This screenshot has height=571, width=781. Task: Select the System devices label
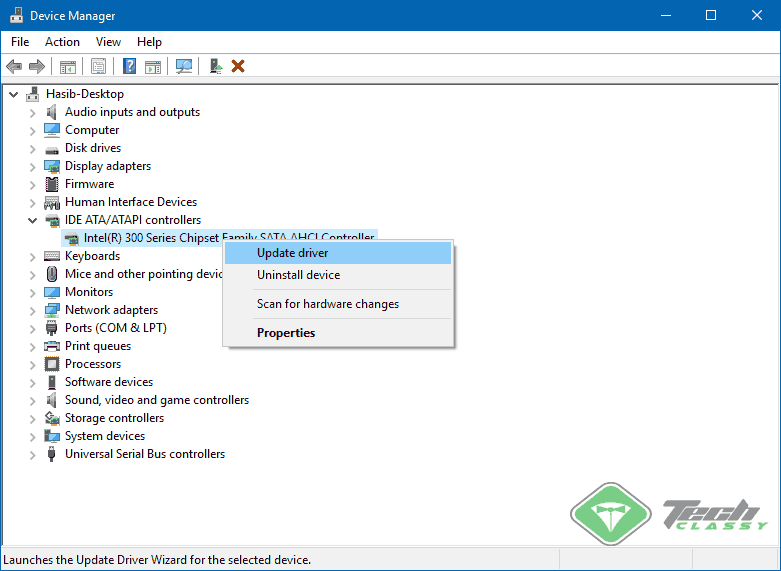coord(105,436)
